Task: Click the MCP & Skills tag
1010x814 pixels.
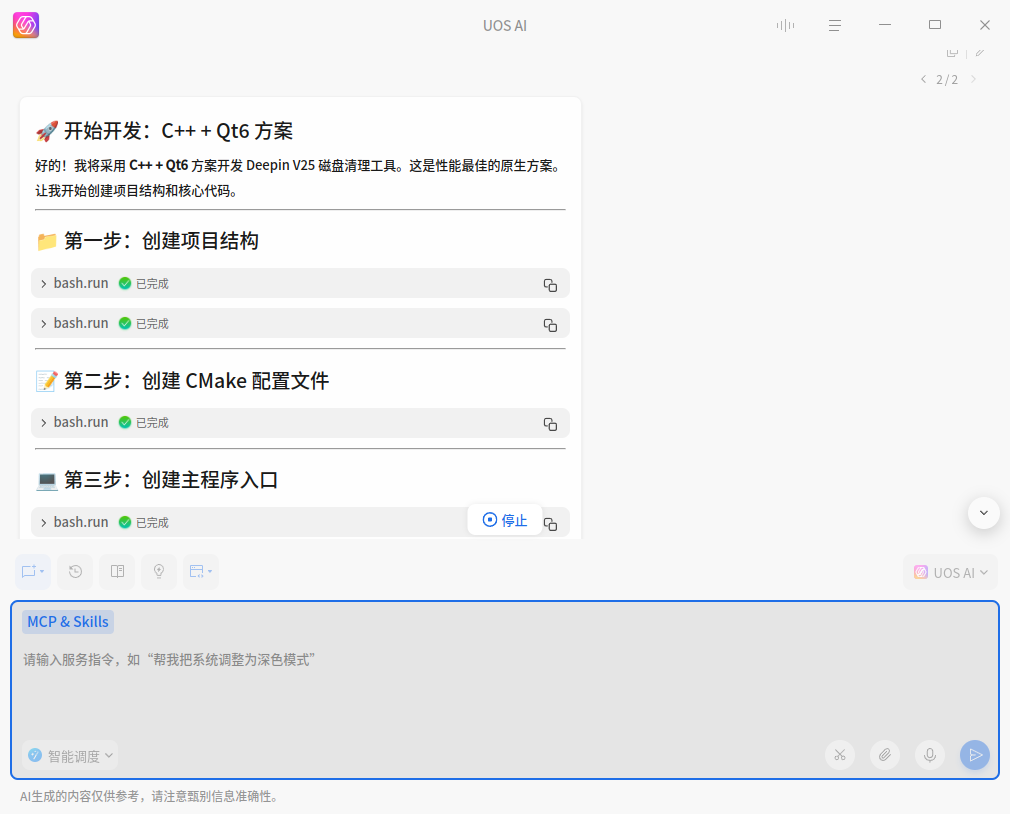Action: coord(67,621)
